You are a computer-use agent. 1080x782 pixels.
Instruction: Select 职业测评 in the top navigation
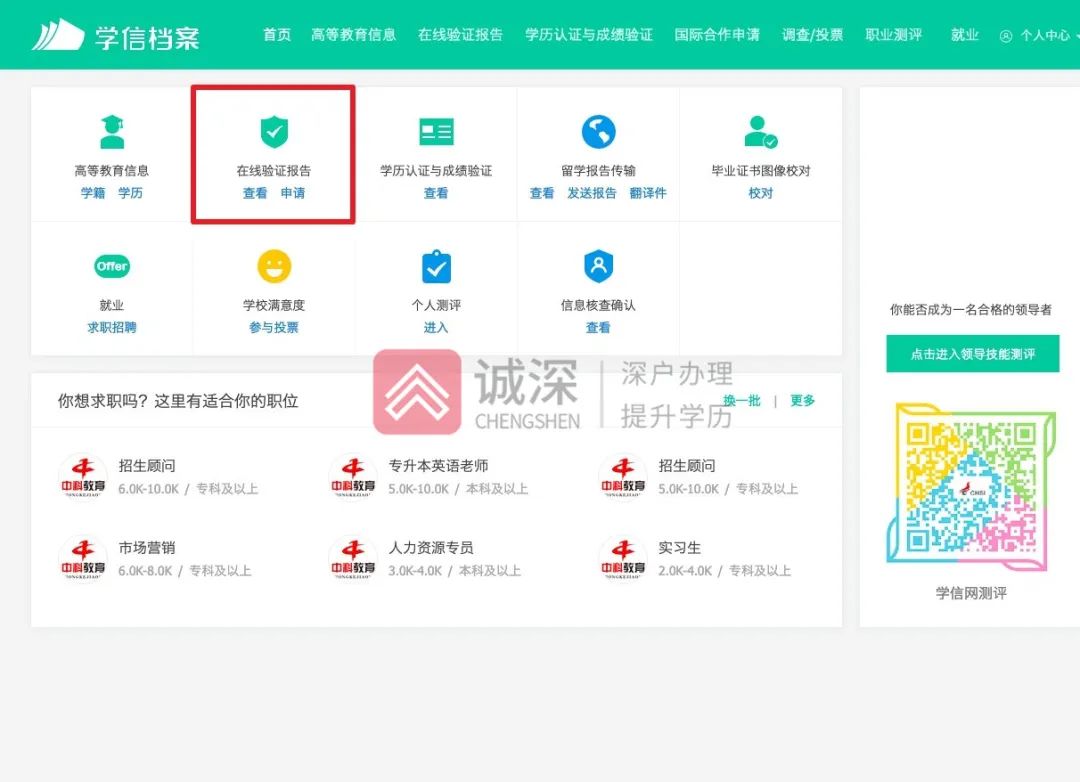[894, 33]
